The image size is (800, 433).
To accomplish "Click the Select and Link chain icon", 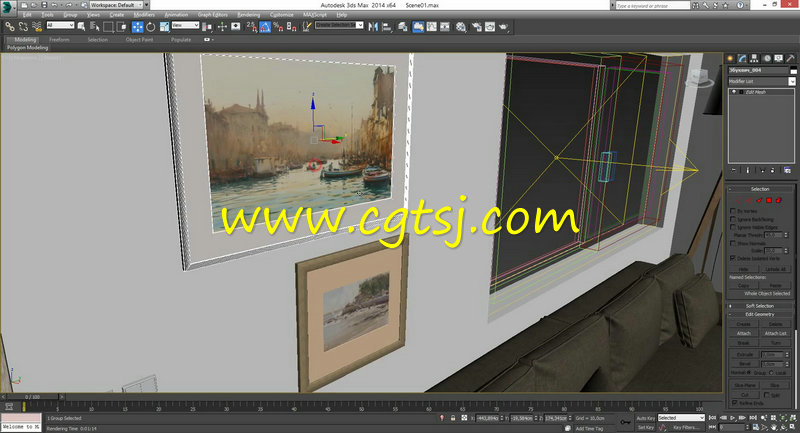I will coord(10,27).
